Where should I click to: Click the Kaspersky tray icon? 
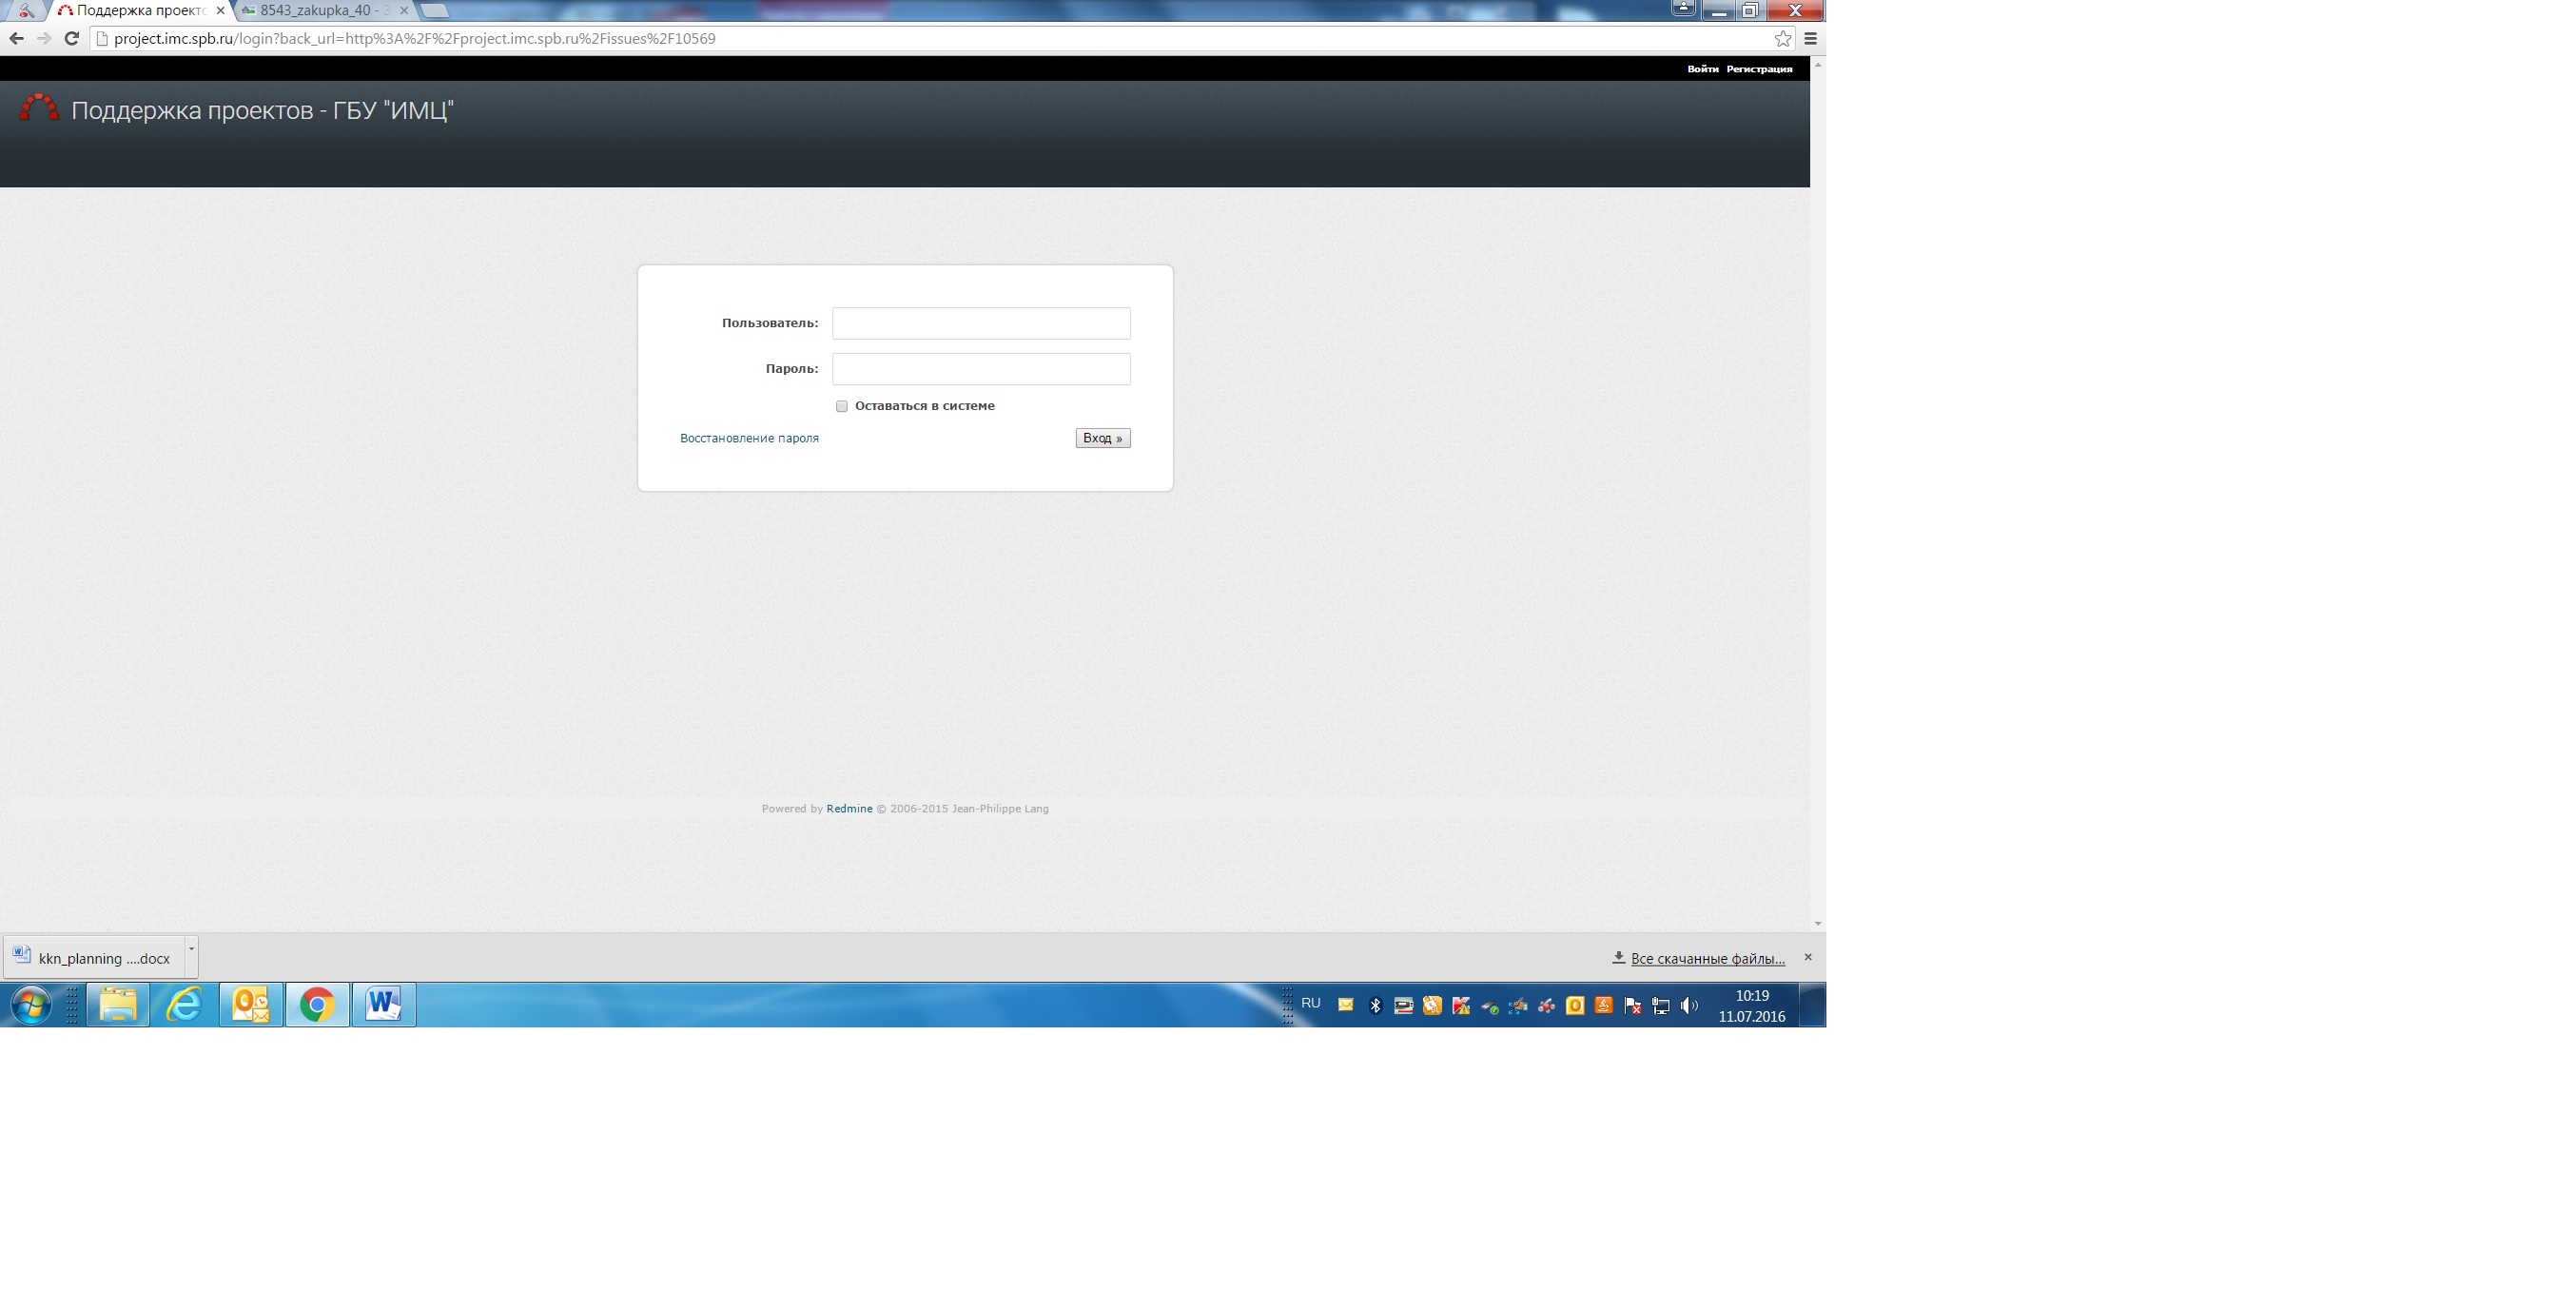tap(1461, 1006)
